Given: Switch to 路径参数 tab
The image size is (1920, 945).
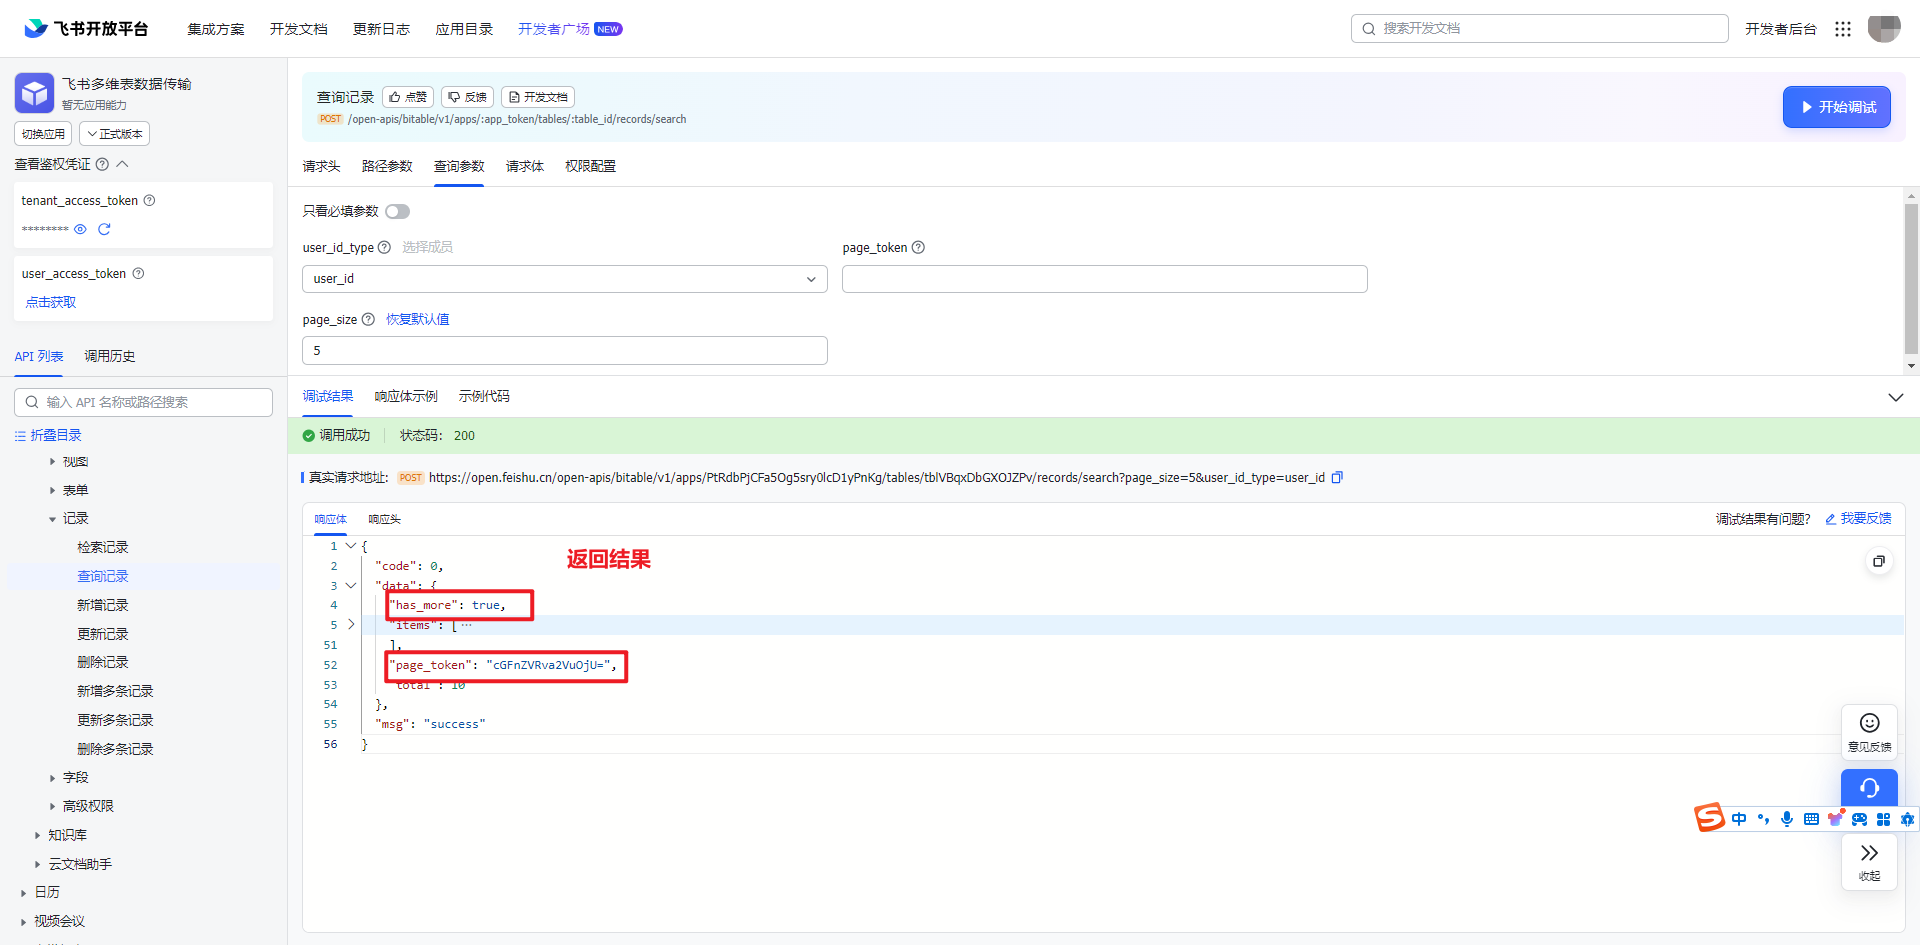Looking at the screenshot, I should pyautogui.click(x=387, y=166).
